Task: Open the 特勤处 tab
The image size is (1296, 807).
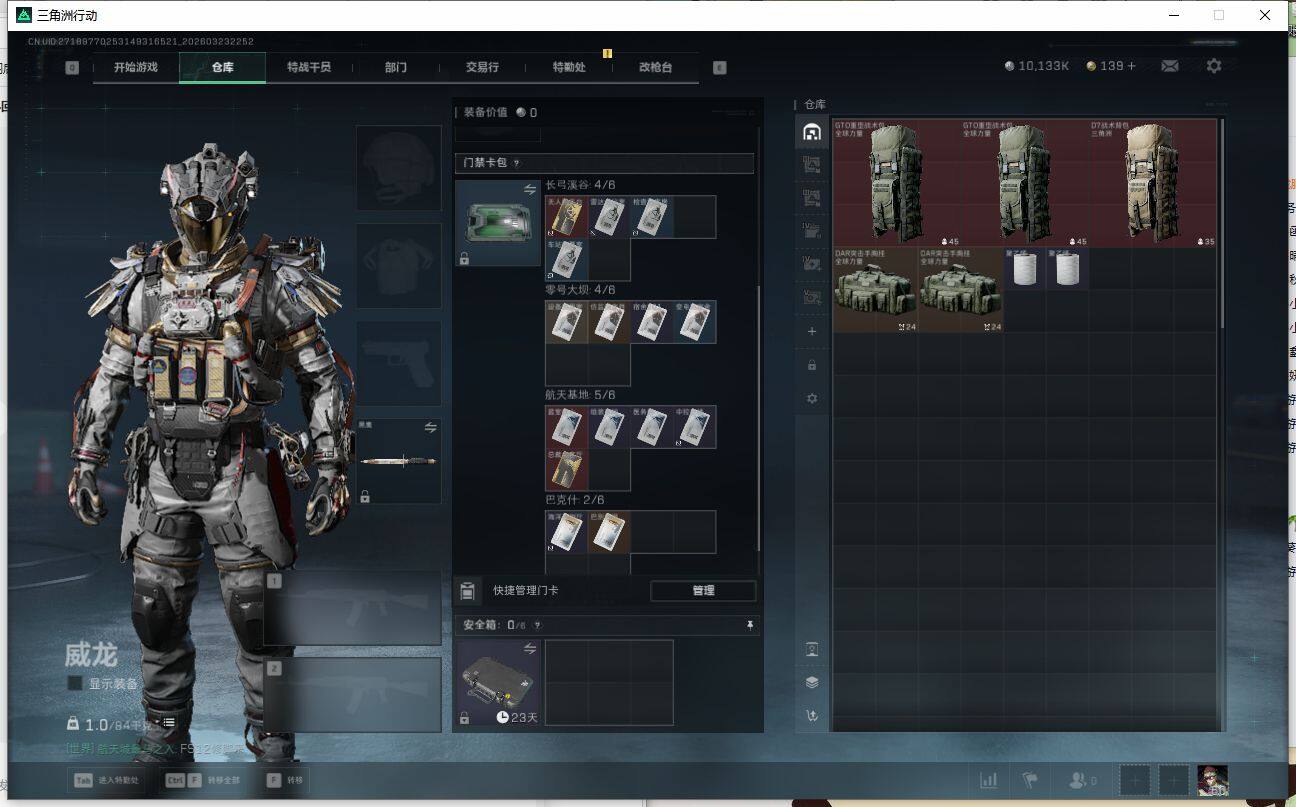Action: (x=569, y=67)
